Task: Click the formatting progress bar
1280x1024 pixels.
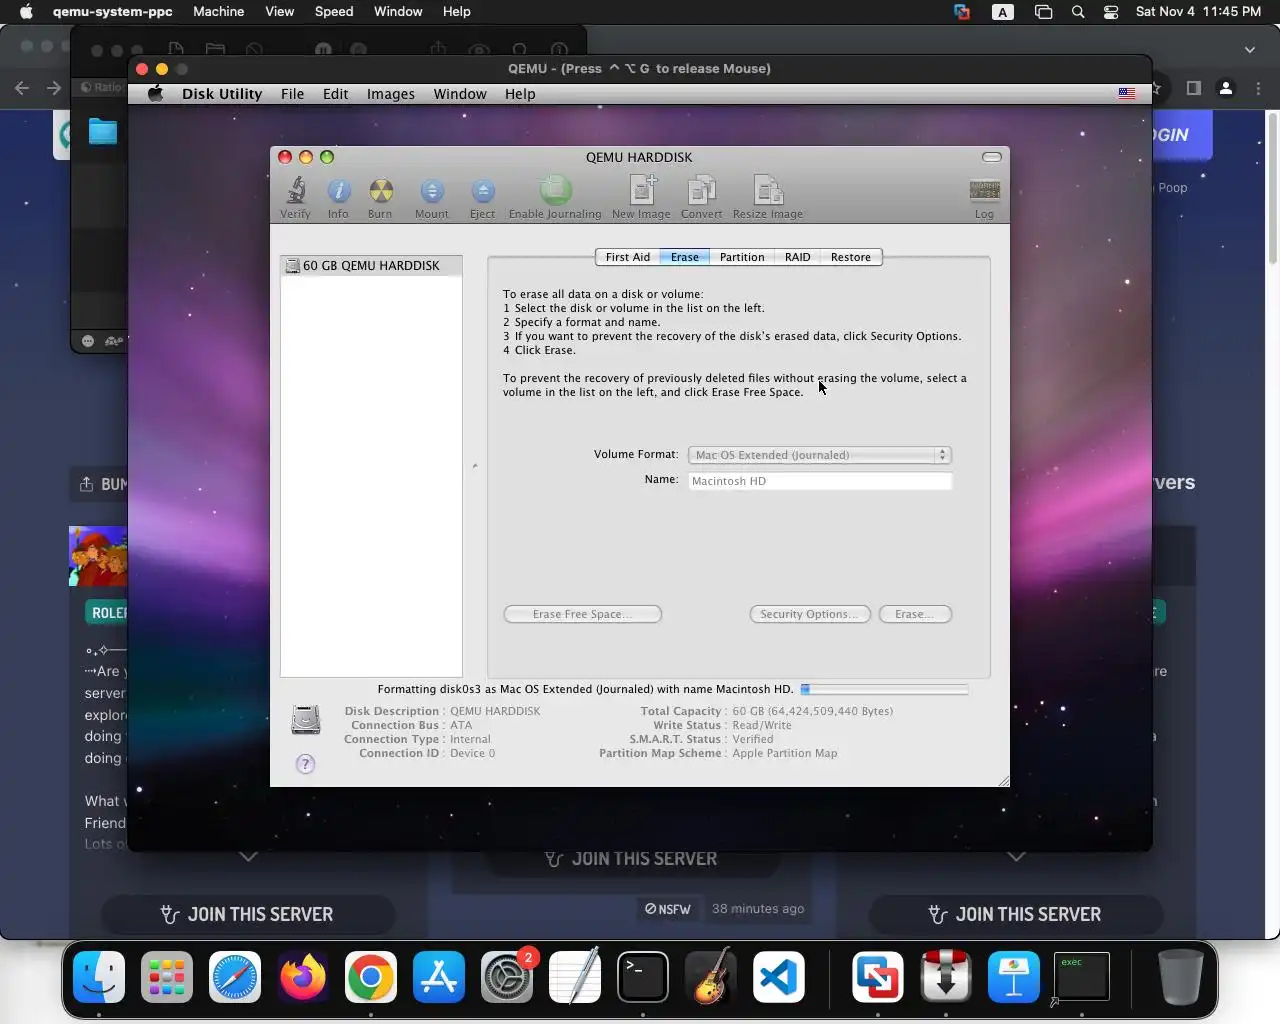Action: coord(884,689)
